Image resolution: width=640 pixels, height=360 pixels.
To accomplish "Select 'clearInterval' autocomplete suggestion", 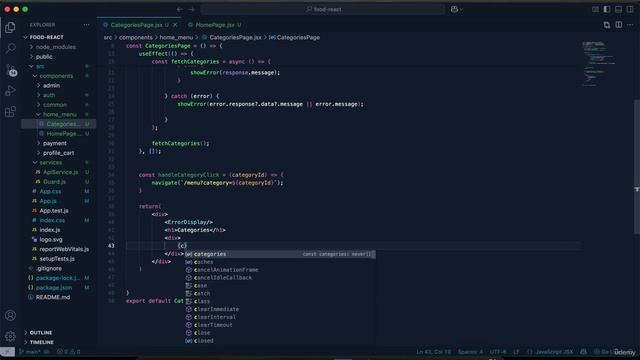I will click(x=280, y=317).
